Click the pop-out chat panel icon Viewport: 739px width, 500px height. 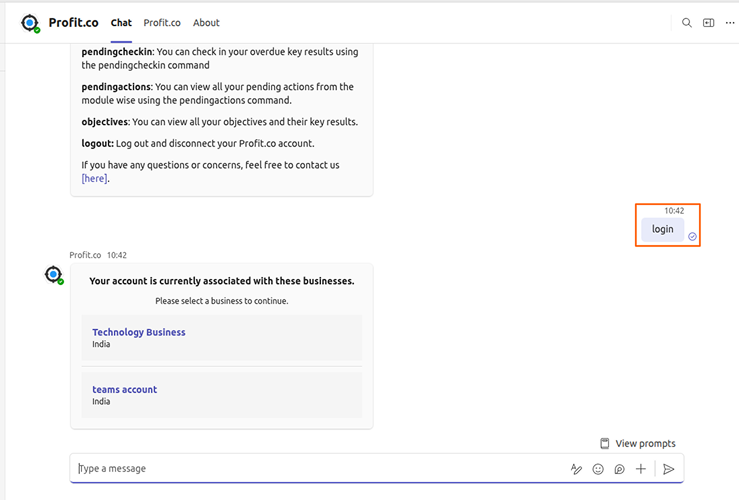coord(708,23)
